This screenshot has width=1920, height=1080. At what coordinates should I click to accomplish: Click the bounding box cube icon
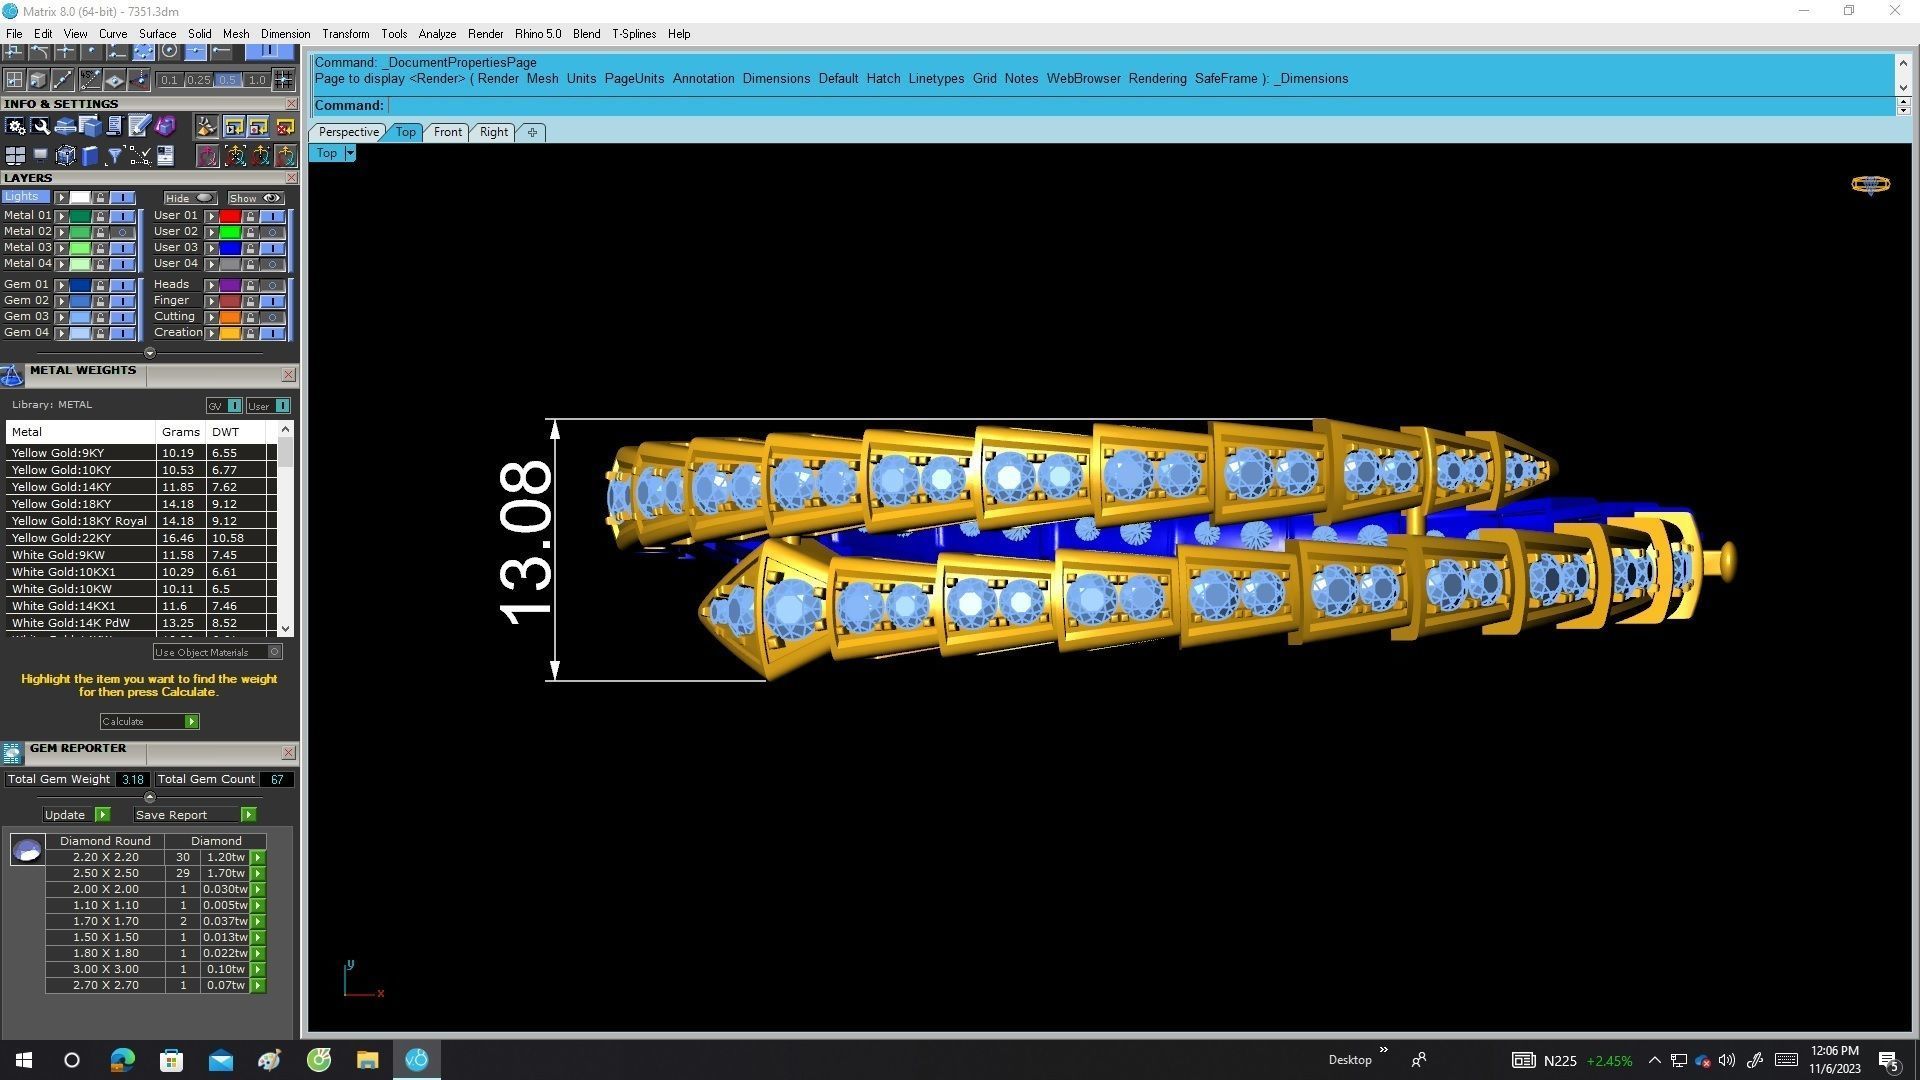click(x=65, y=155)
